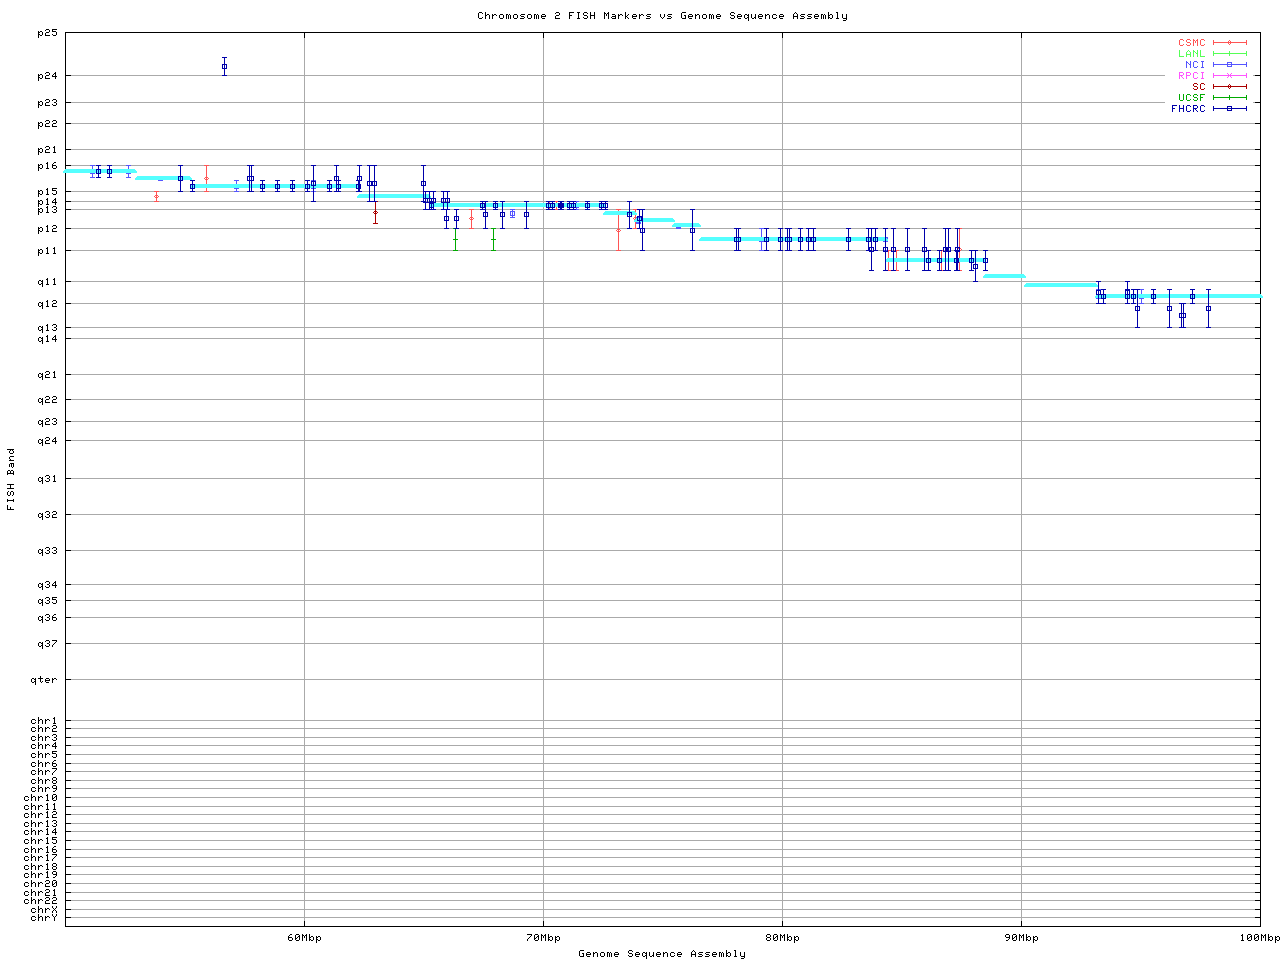Click the CSMC legend text label

[x=1191, y=43]
